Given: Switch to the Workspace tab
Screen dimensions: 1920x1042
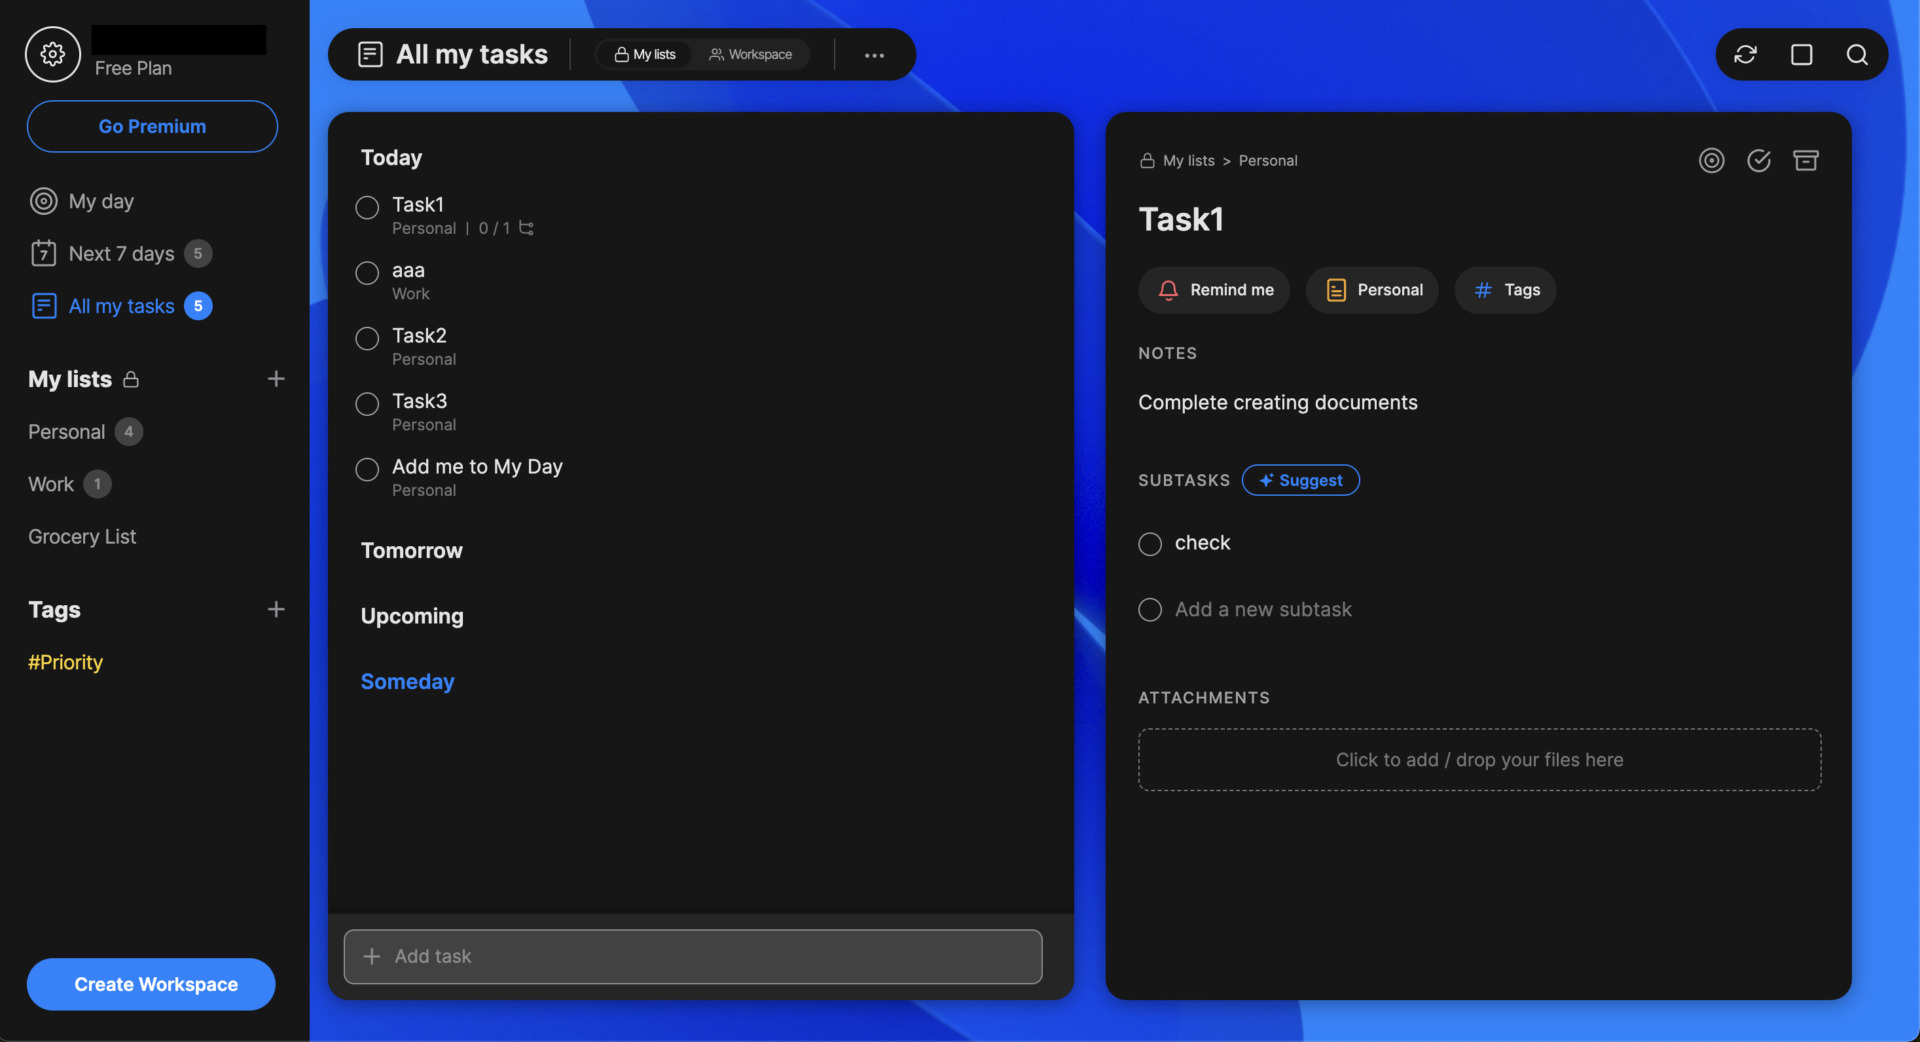Looking at the screenshot, I should click(750, 55).
